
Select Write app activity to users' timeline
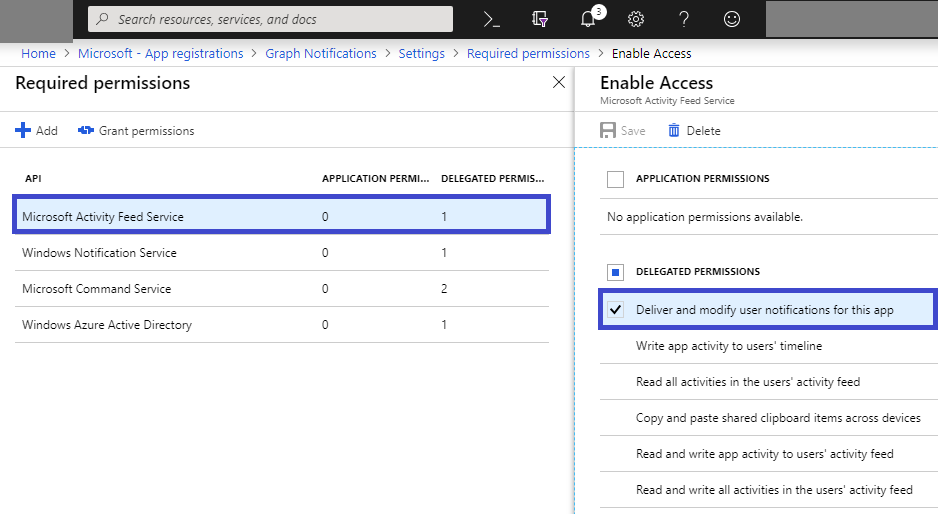pos(729,346)
